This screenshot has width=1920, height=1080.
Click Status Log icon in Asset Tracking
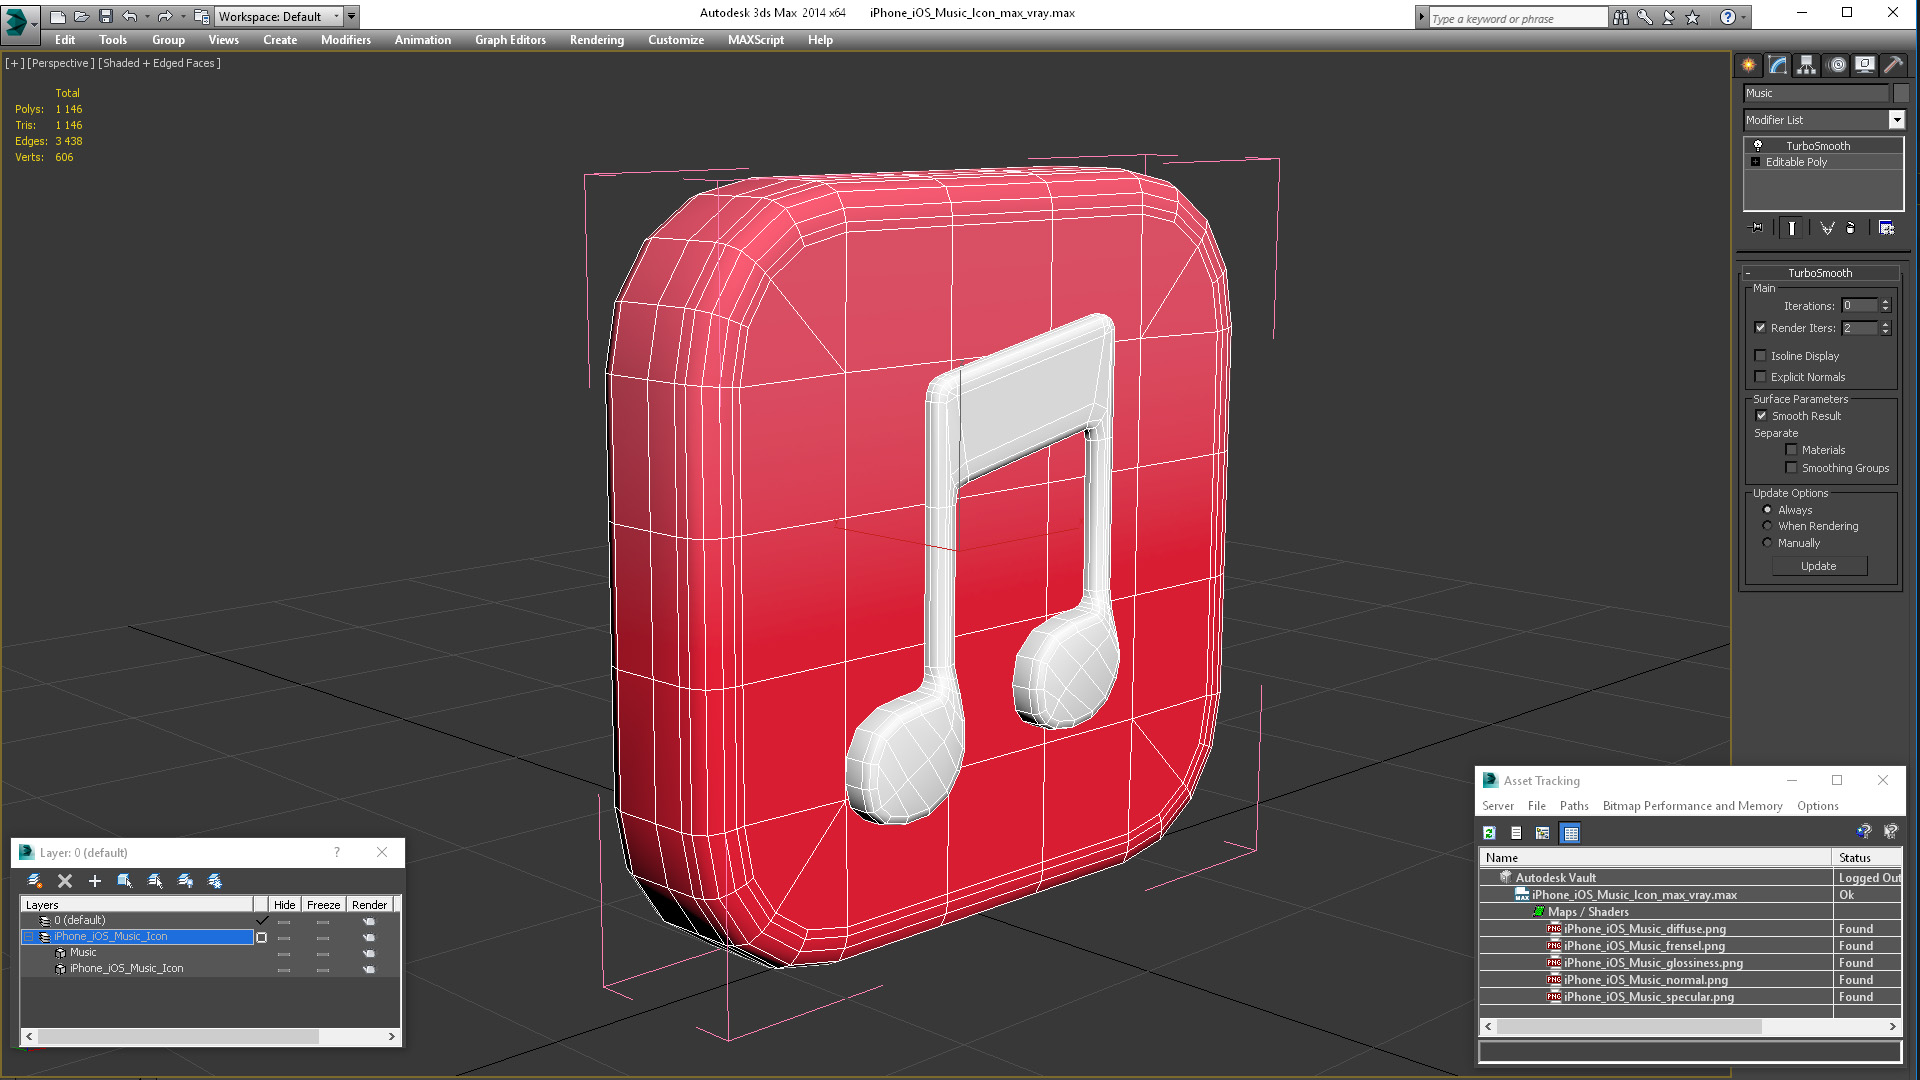1516,833
